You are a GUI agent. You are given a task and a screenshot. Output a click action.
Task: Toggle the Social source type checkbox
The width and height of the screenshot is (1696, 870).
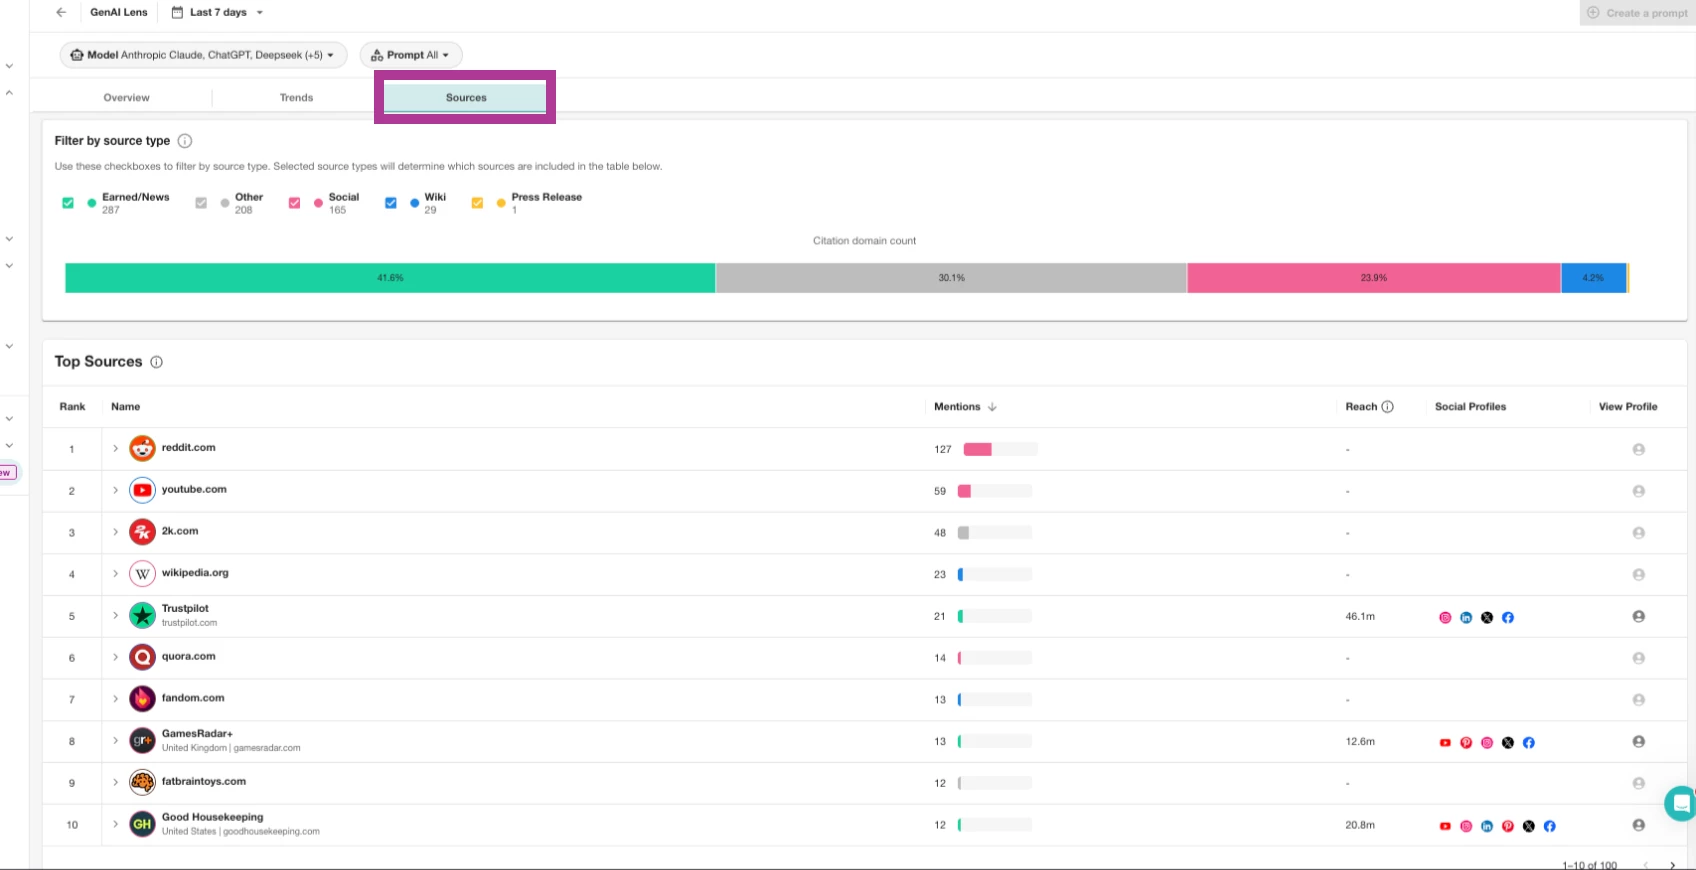pyautogui.click(x=294, y=203)
